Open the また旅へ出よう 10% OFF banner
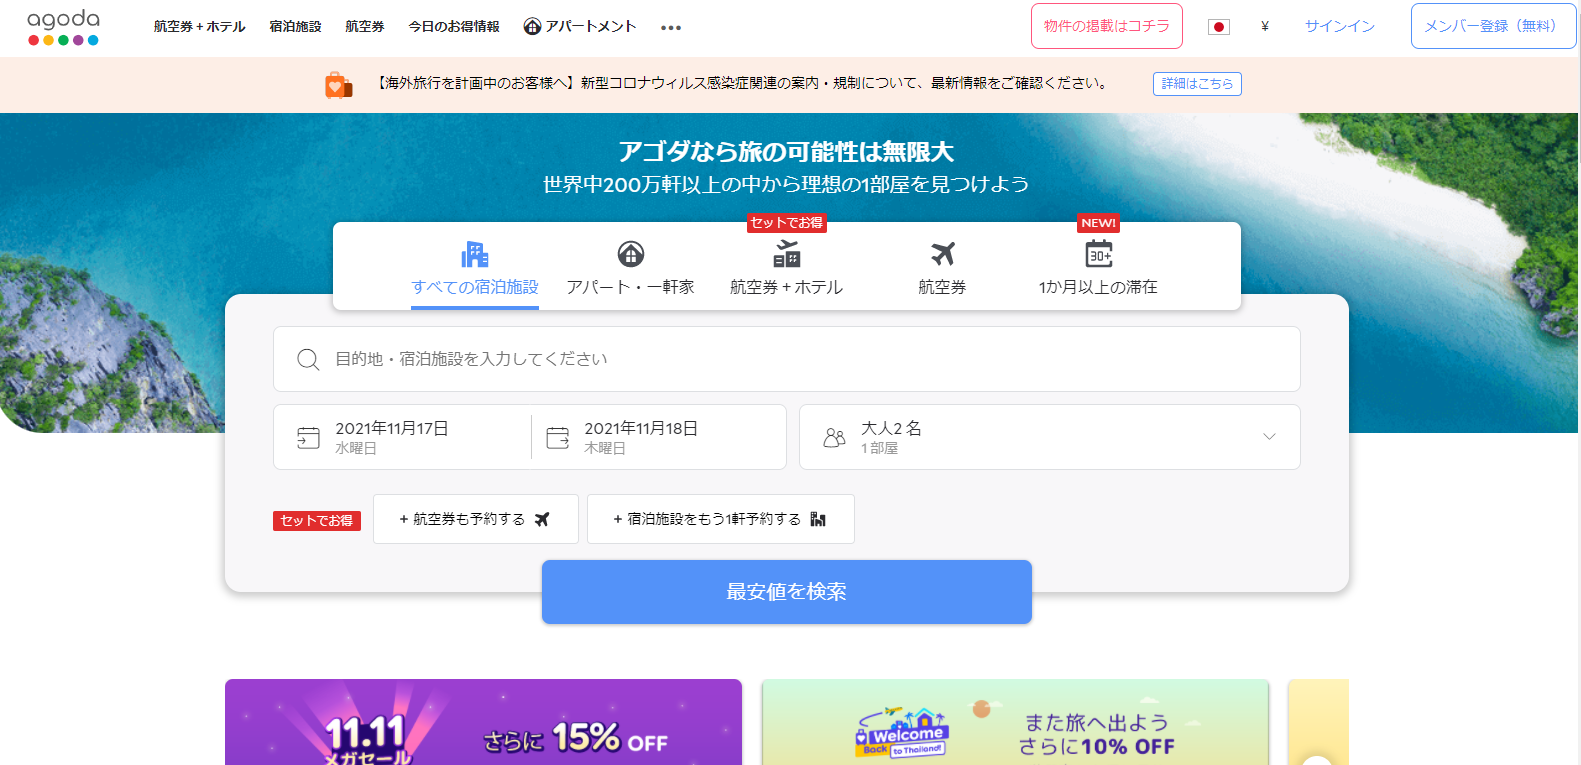 1015,722
